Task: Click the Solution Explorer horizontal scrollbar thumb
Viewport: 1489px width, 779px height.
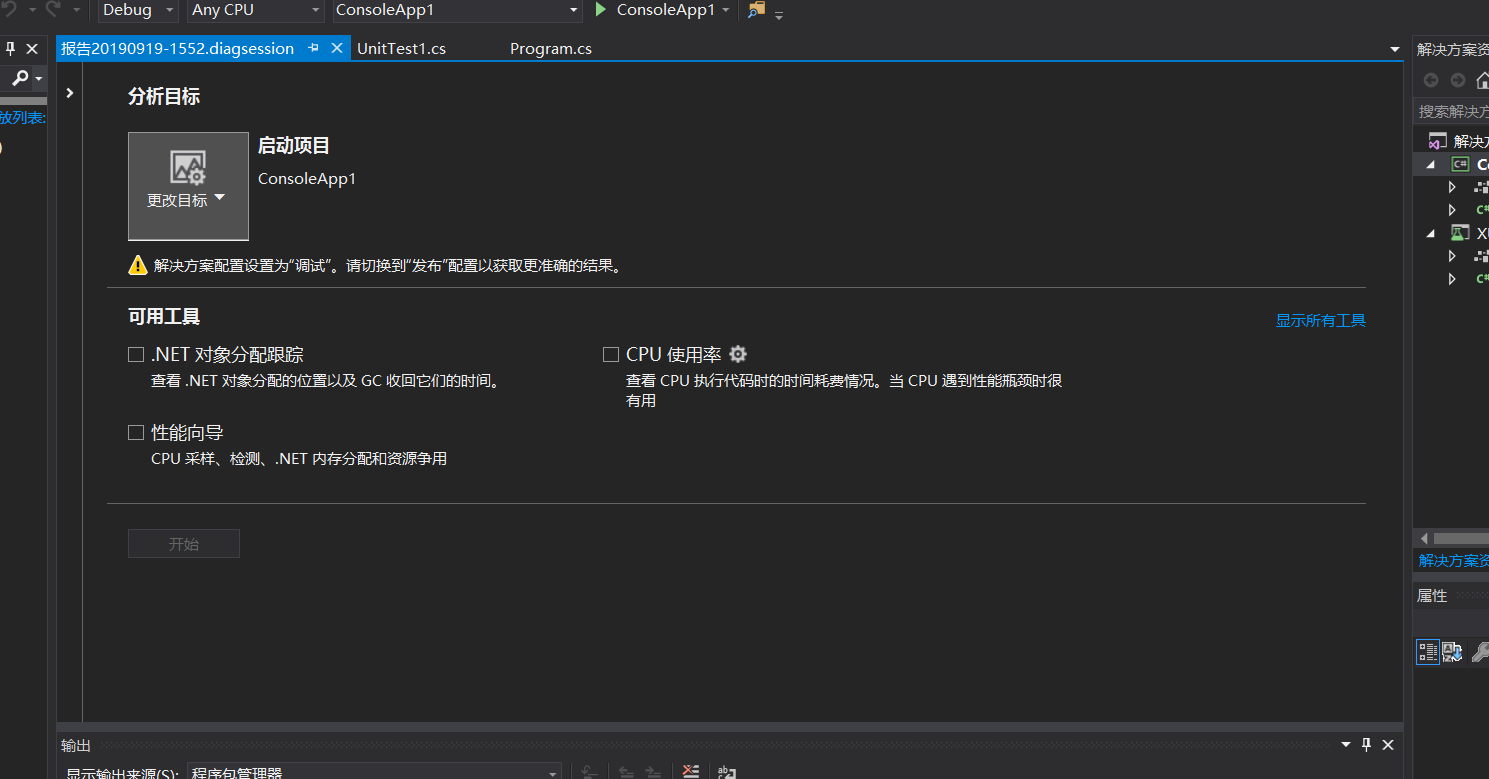Action: (x=1461, y=538)
